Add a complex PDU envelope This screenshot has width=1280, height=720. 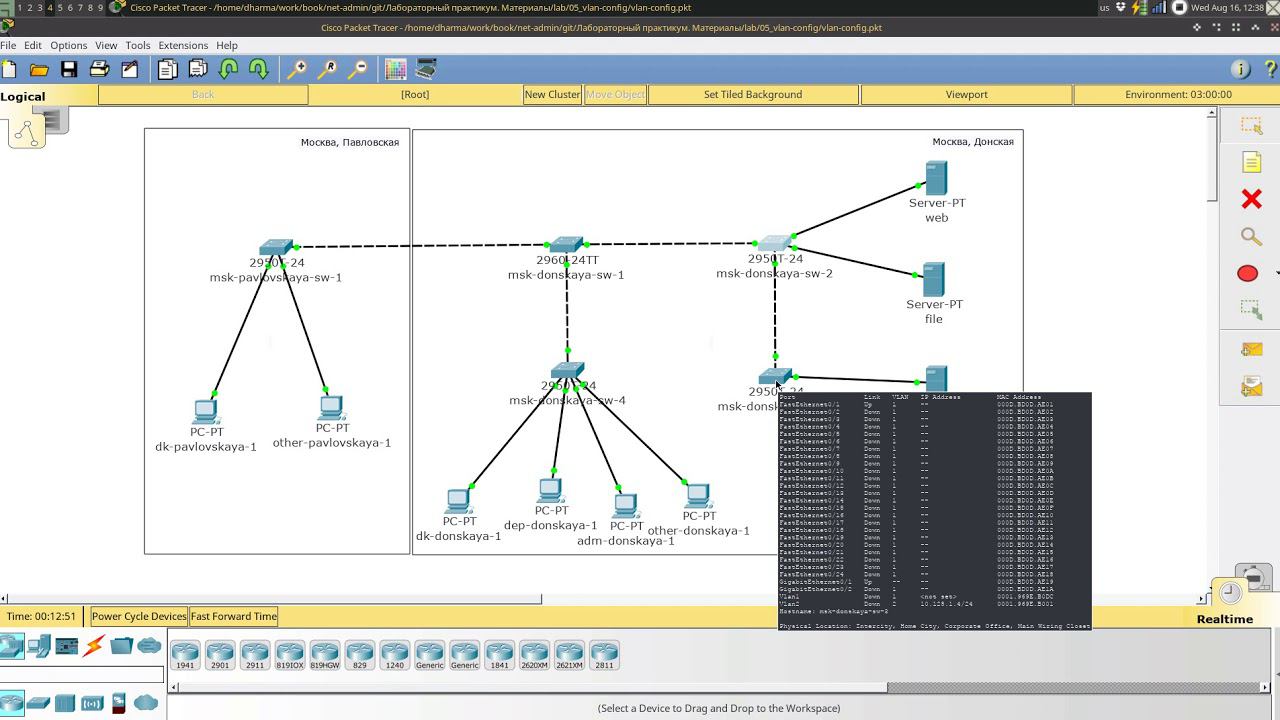point(1251,386)
